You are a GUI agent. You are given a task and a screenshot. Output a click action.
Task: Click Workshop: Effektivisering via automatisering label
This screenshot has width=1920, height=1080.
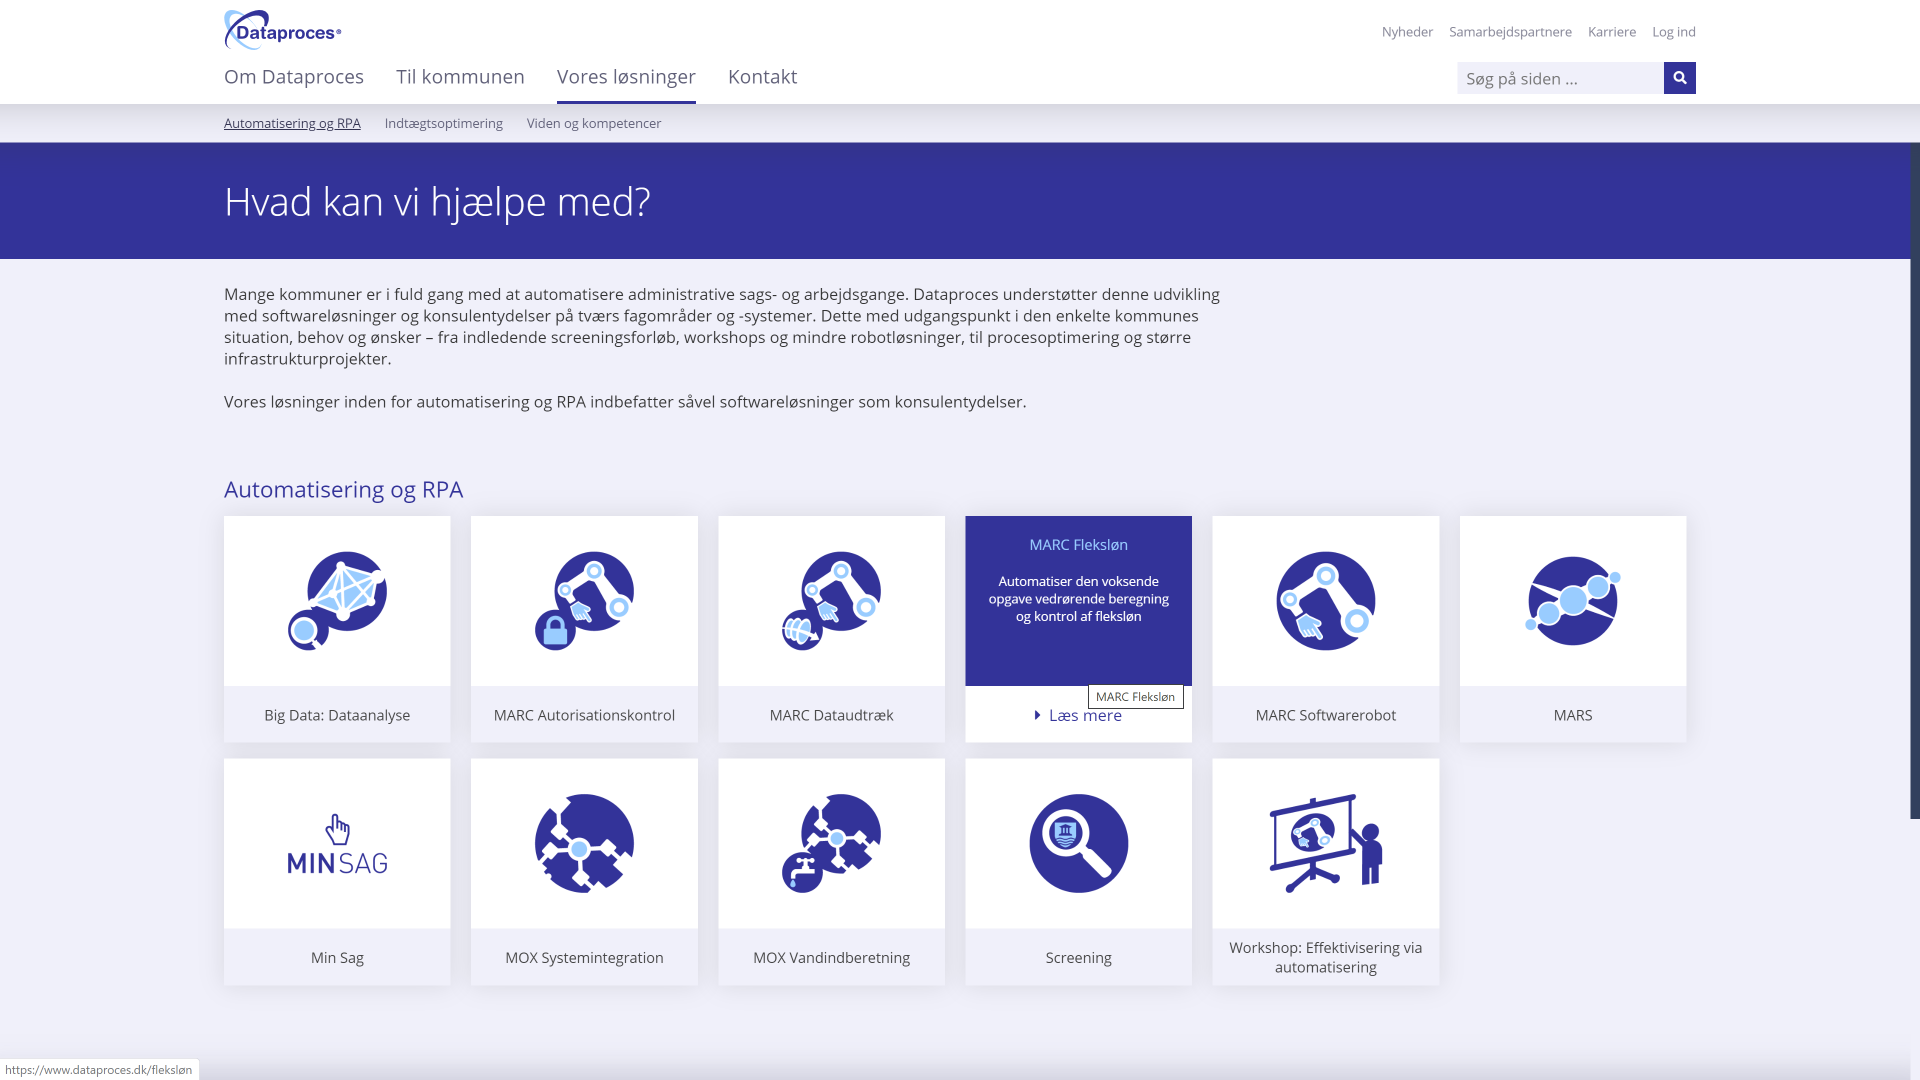[x=1326, y=957]
